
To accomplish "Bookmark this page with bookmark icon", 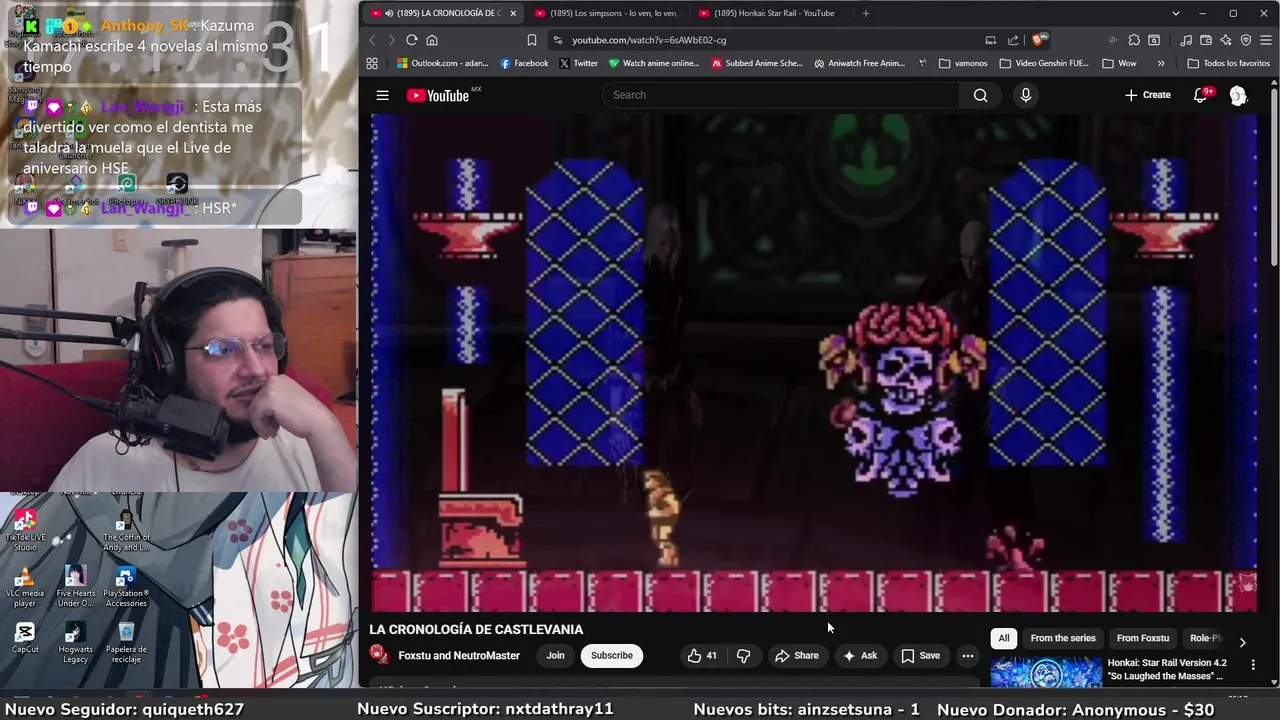I will 531,40.
